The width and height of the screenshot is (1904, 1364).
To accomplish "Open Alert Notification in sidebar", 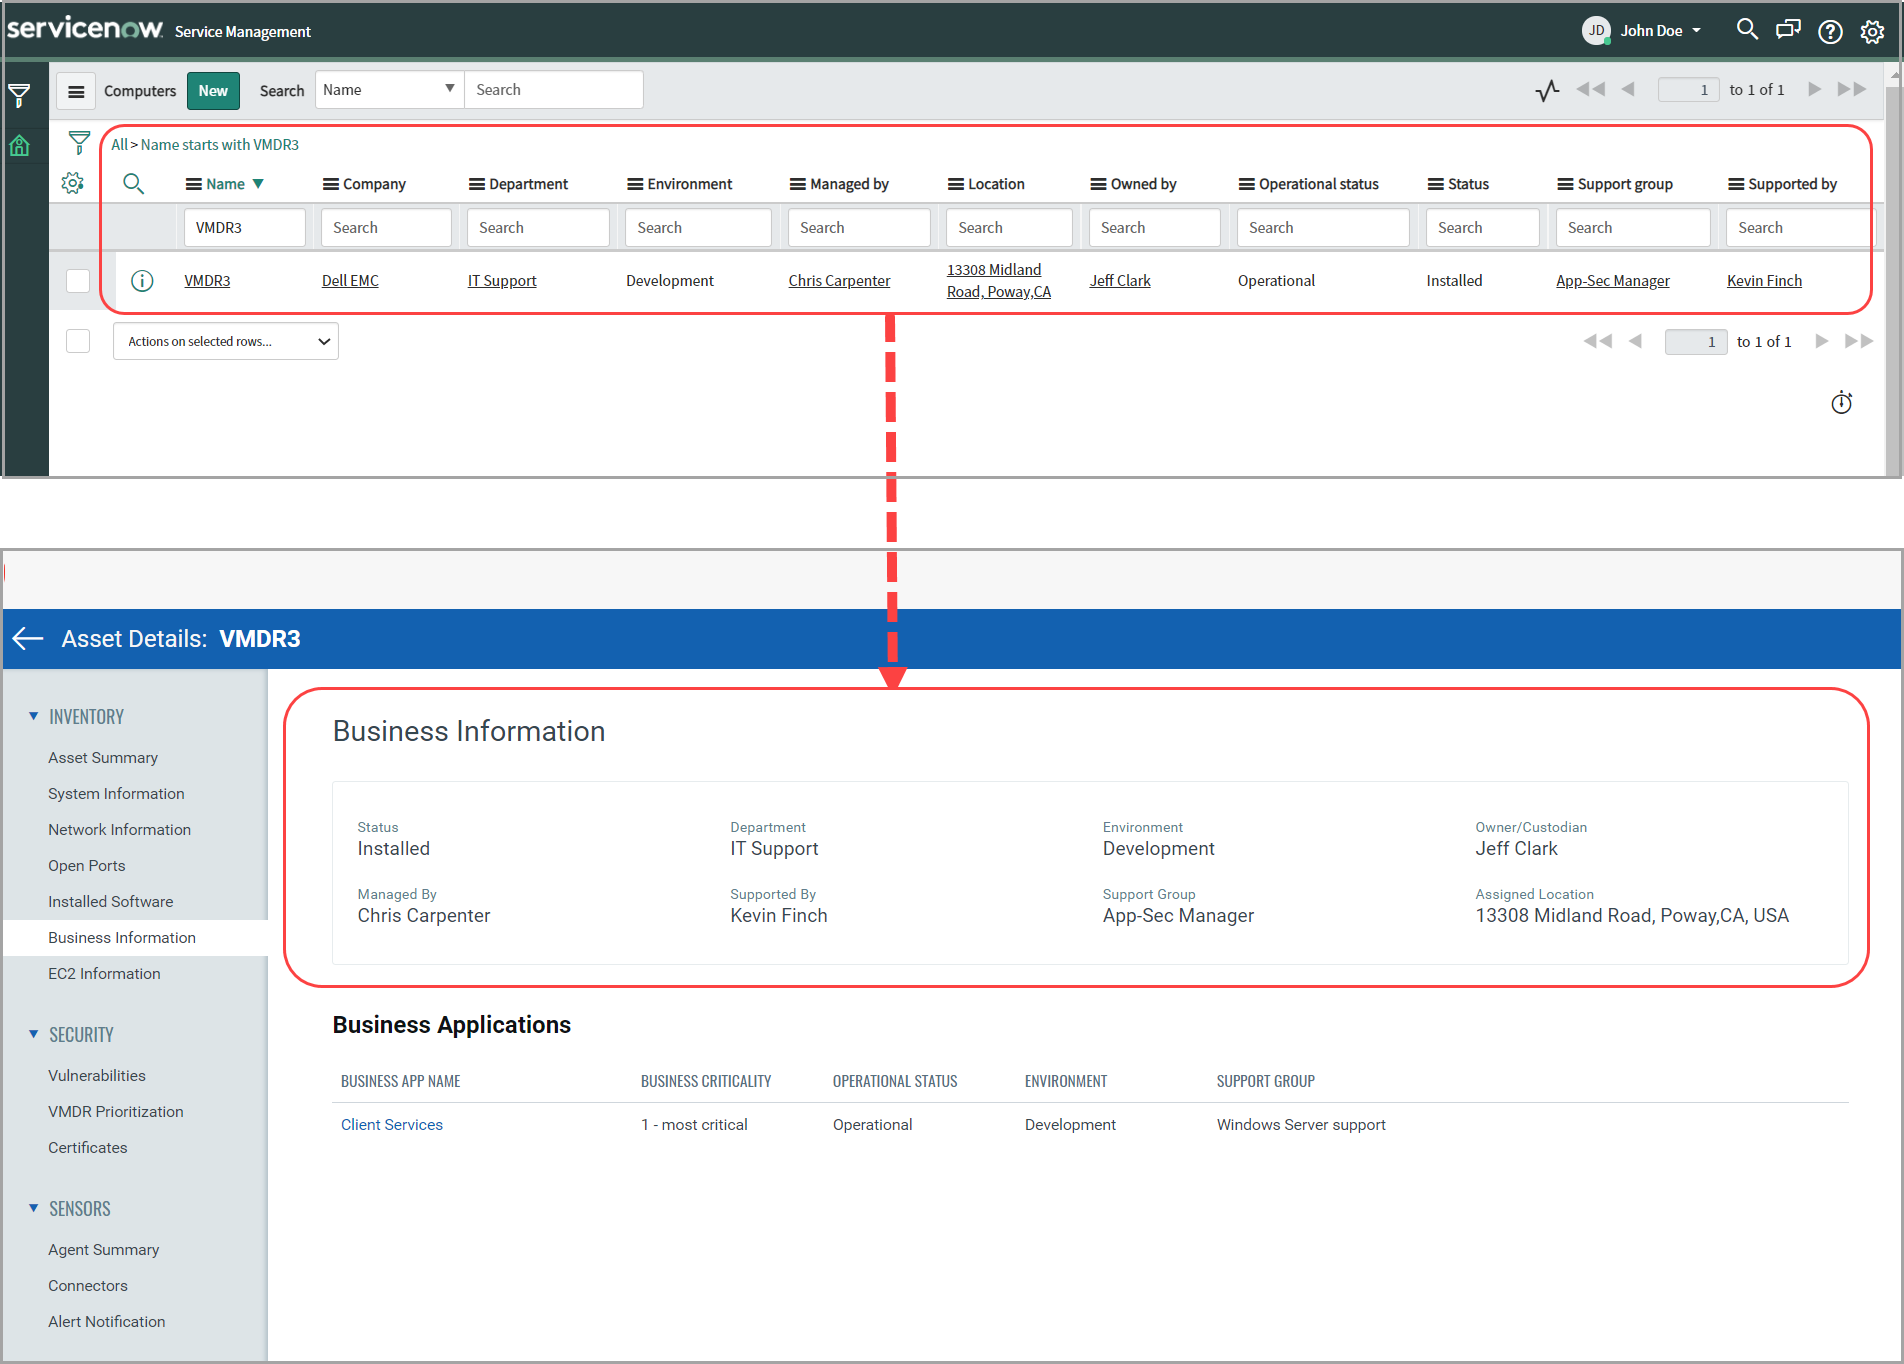I will point(107,1322).
